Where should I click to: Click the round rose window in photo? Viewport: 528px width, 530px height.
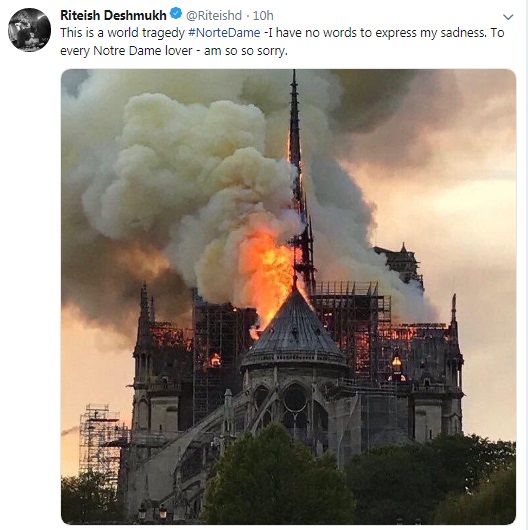point(295,399)
